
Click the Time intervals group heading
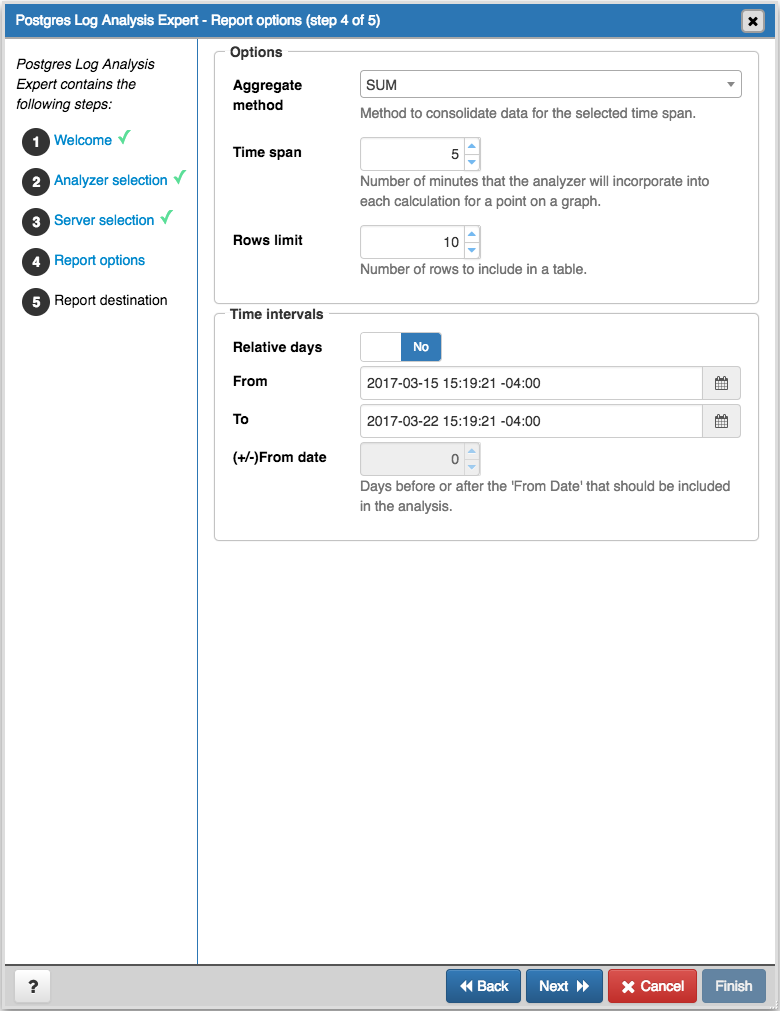[x=277, y=314]
